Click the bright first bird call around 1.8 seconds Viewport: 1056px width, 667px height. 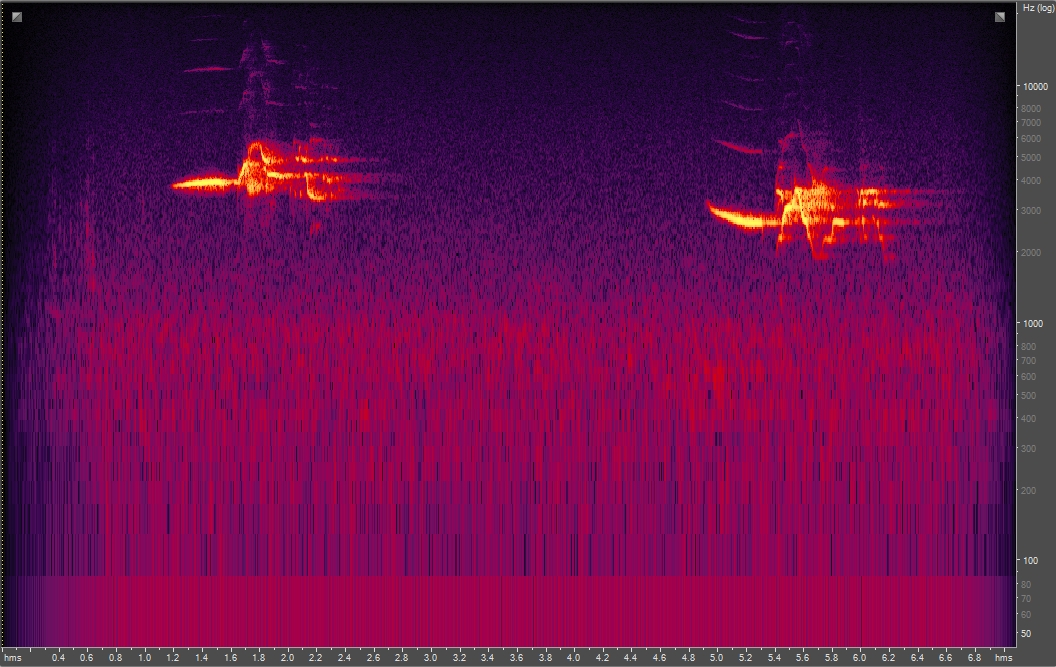tap(257, 170)
